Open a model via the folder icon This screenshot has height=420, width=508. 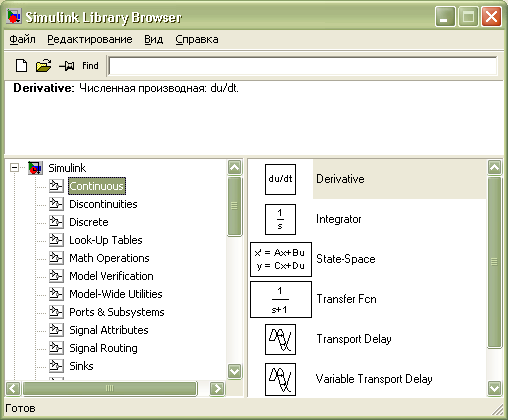click(44, 65)
